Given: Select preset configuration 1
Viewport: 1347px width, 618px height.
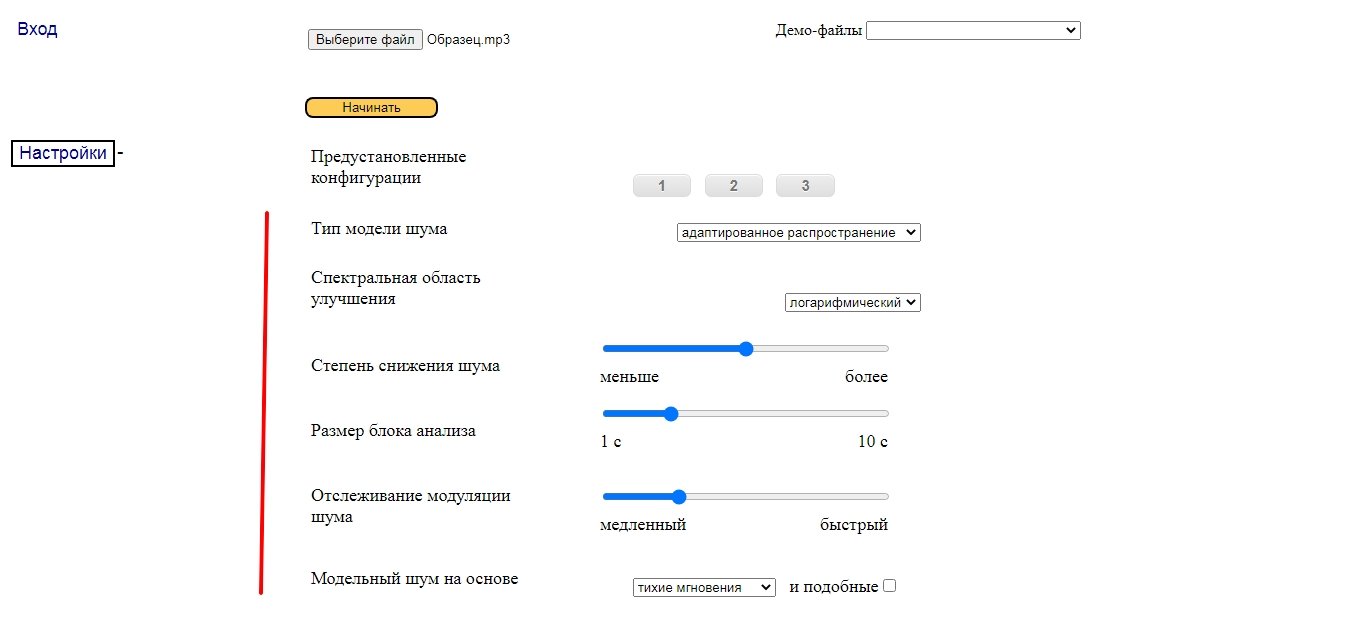Looking at the screenshot, I should 662,186.
